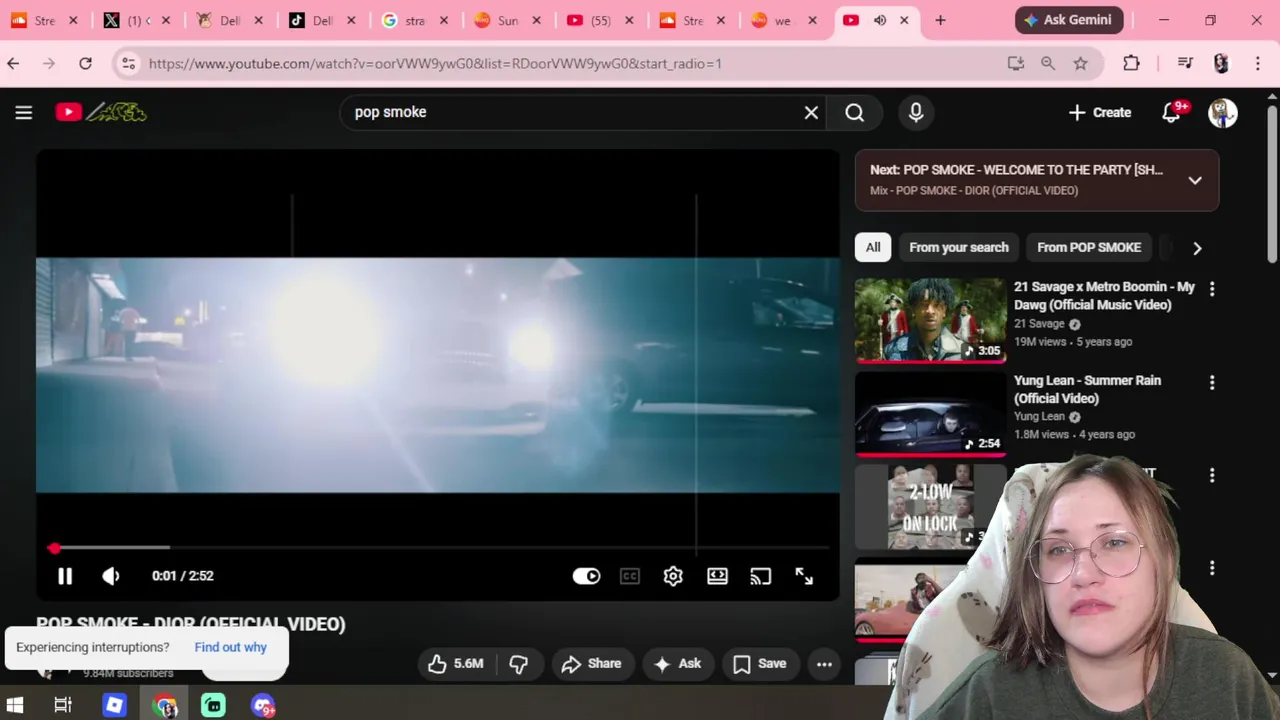The width and height of the screenshot is (1280, 720).
Task: Toggle the autoplay switch
Action: 586,576
